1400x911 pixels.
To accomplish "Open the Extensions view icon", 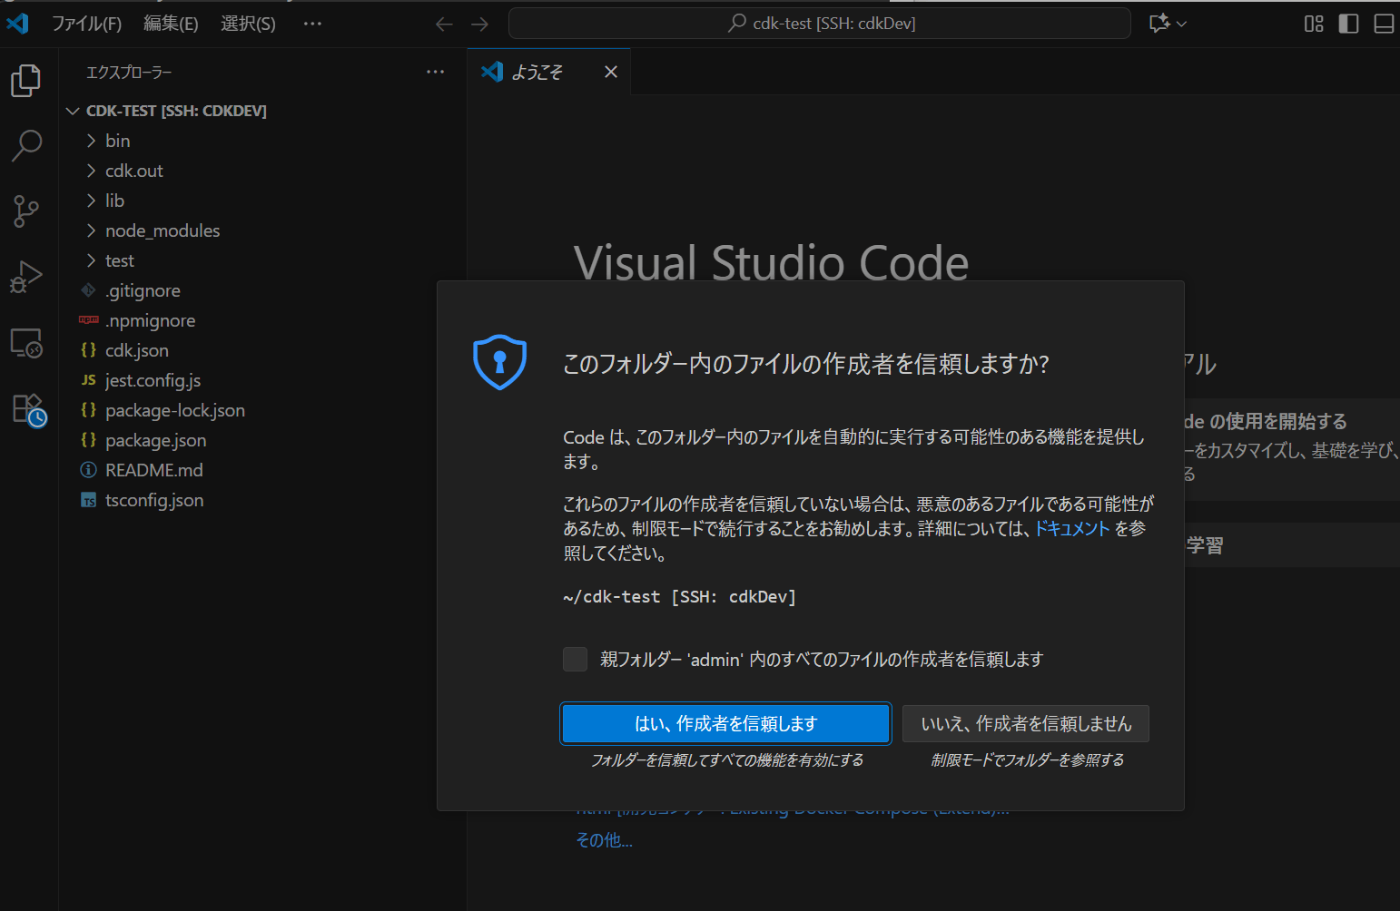I will 28,409.
